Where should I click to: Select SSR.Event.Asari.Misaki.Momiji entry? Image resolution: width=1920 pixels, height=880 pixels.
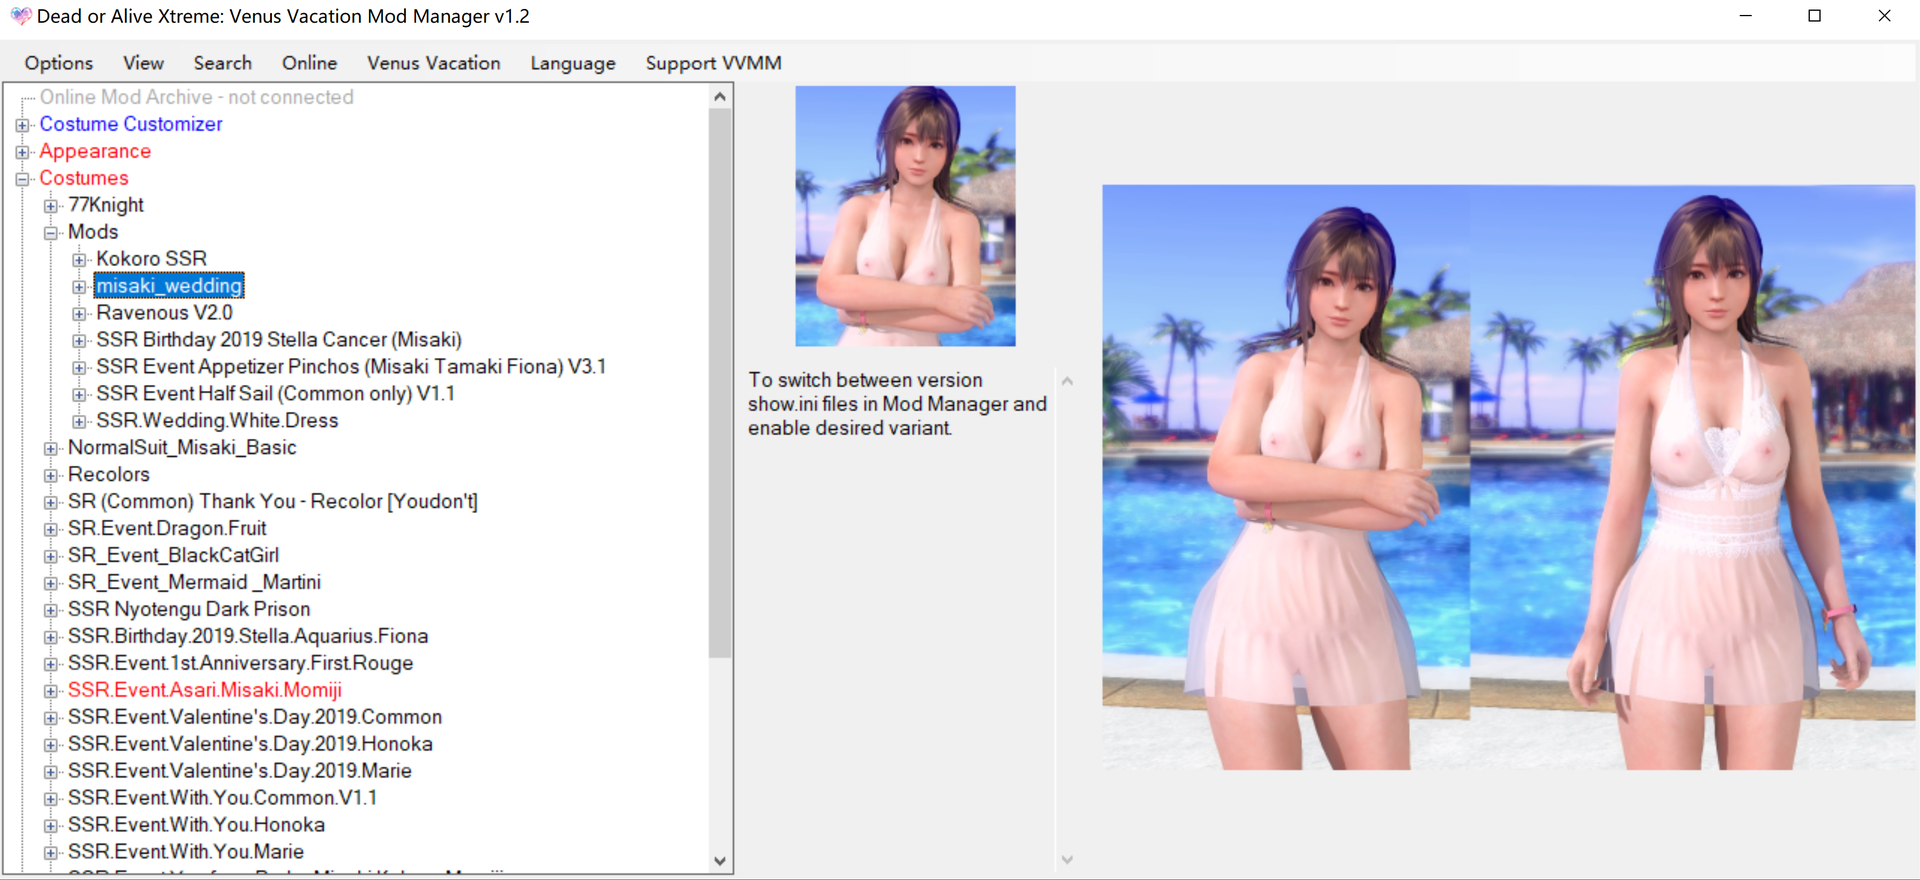pos(205,691)
